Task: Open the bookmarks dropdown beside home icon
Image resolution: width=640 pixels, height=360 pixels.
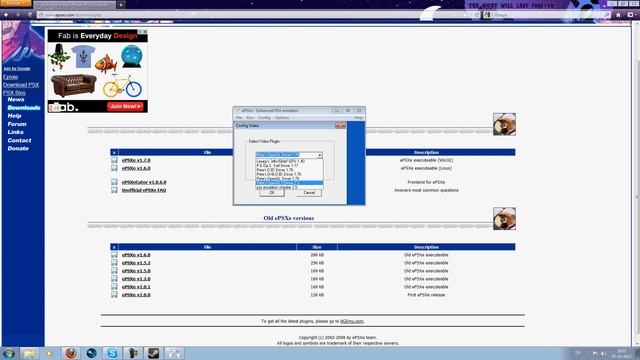Action: pos(631,15)
